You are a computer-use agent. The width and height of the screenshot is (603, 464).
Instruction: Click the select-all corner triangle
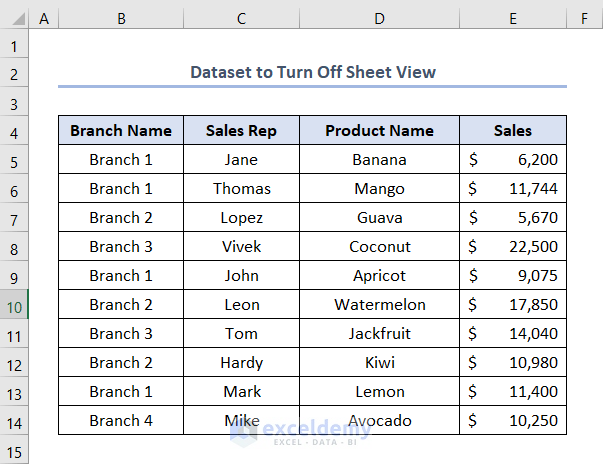tap(15, 18)
